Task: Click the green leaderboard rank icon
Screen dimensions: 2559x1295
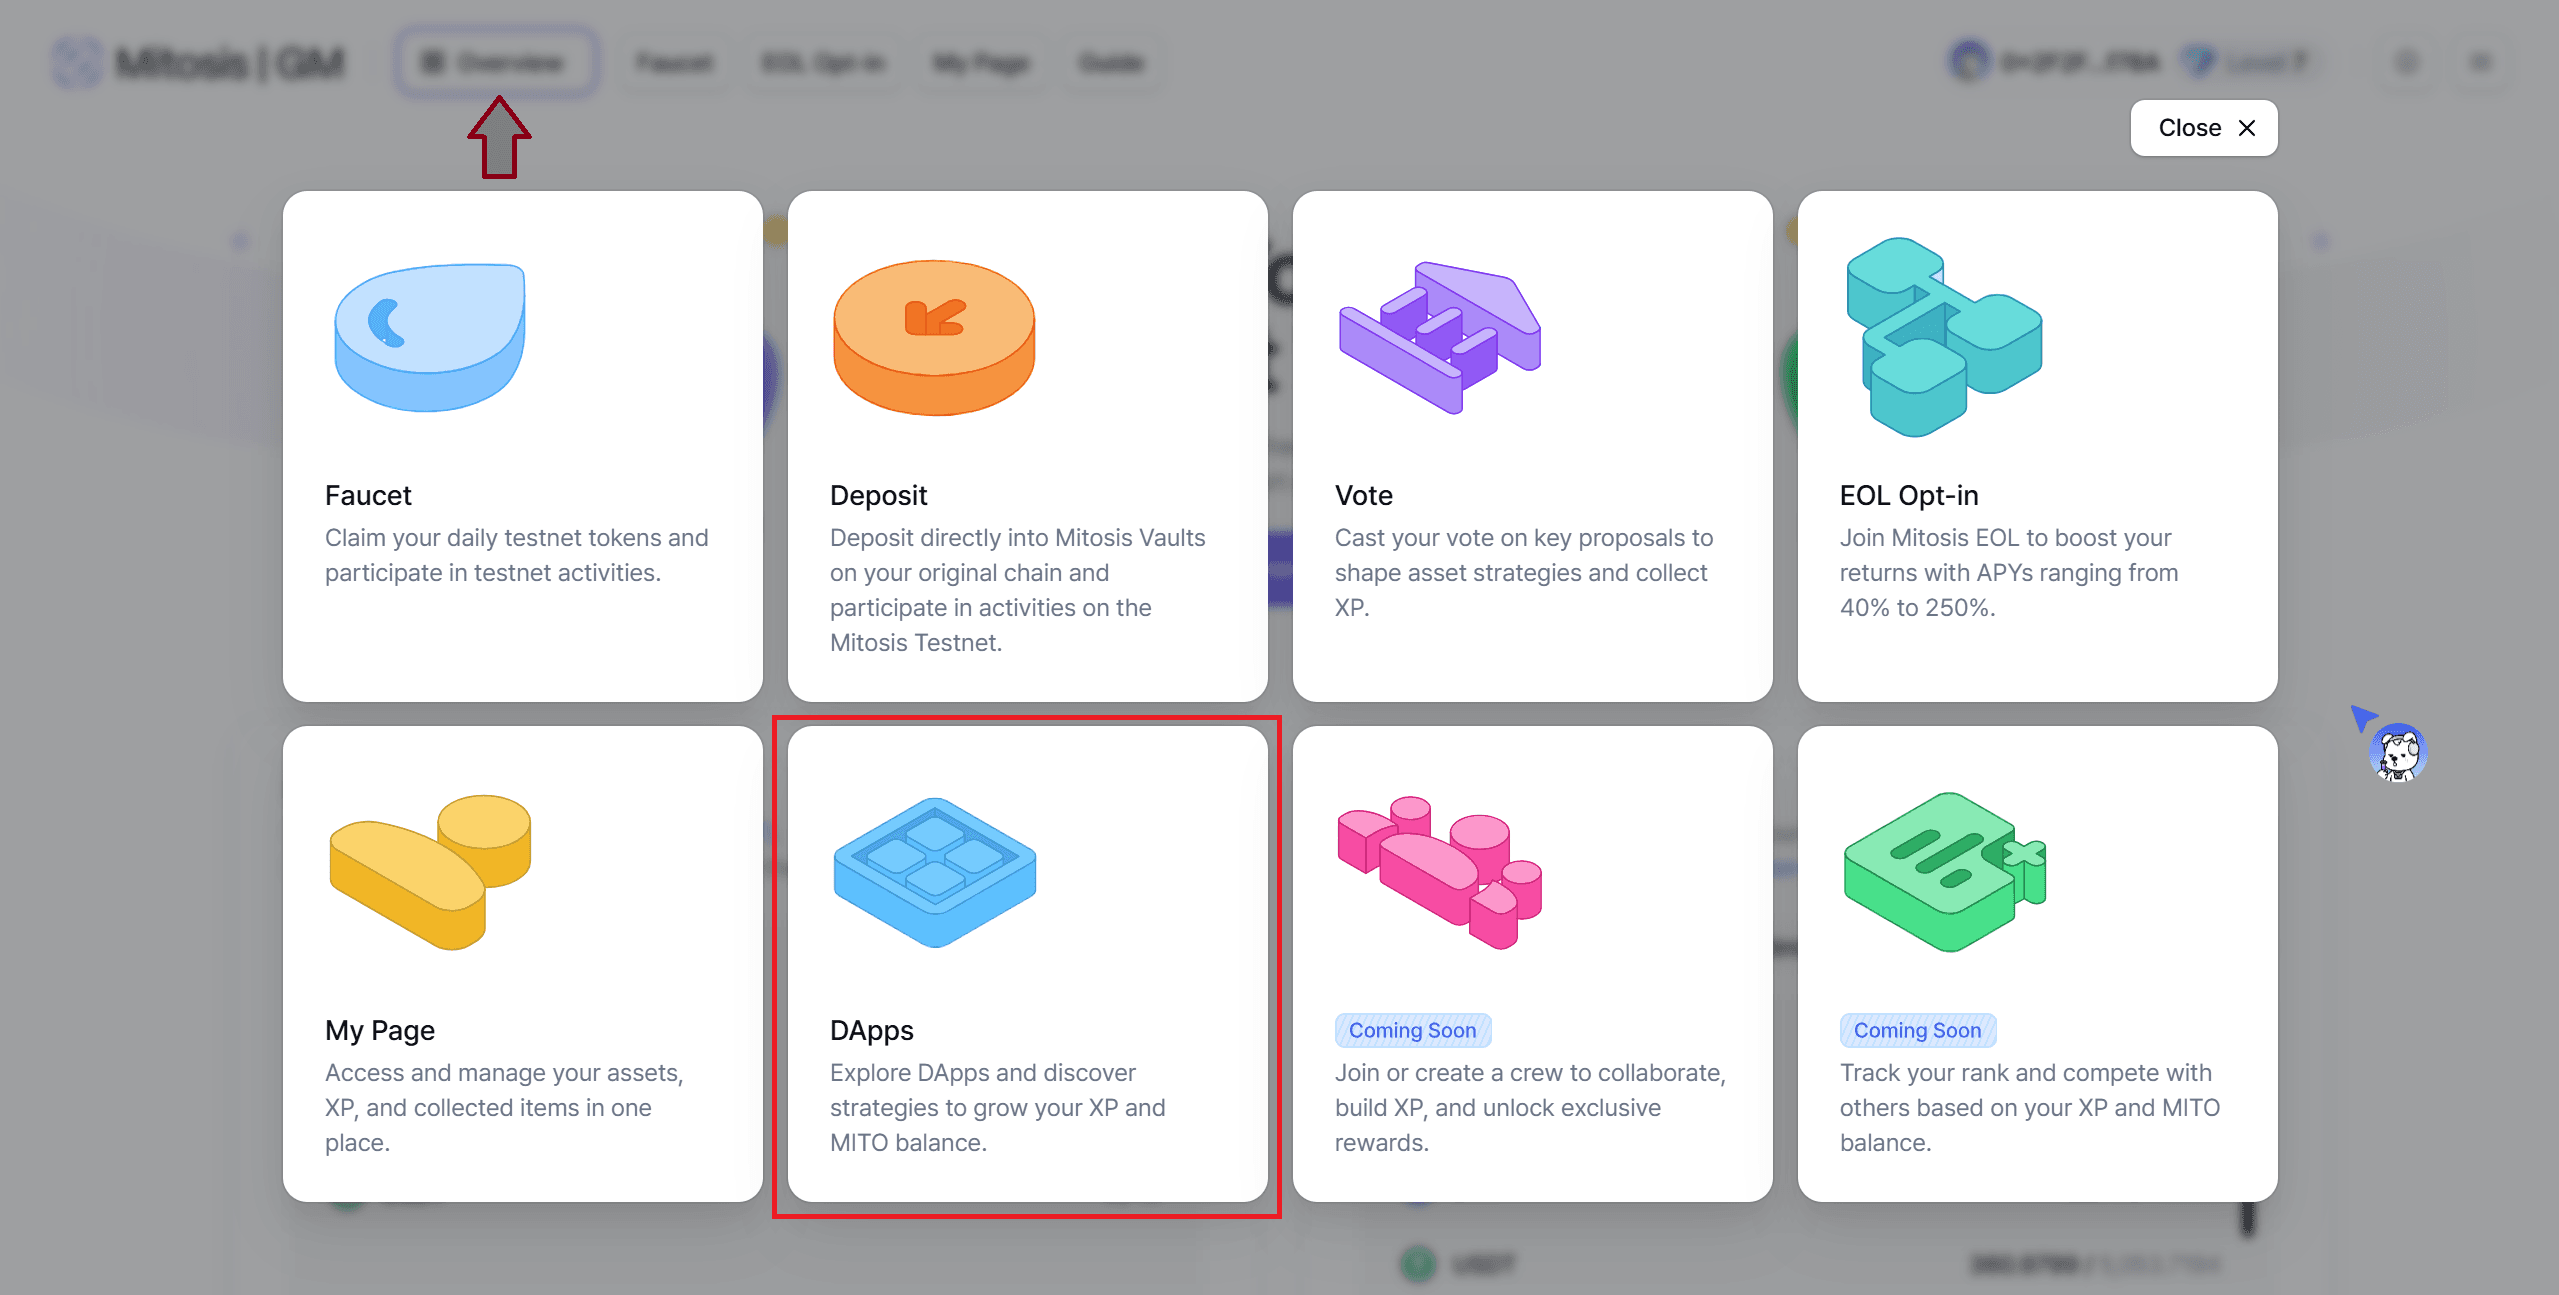Action: click(x=1945, y=872)
